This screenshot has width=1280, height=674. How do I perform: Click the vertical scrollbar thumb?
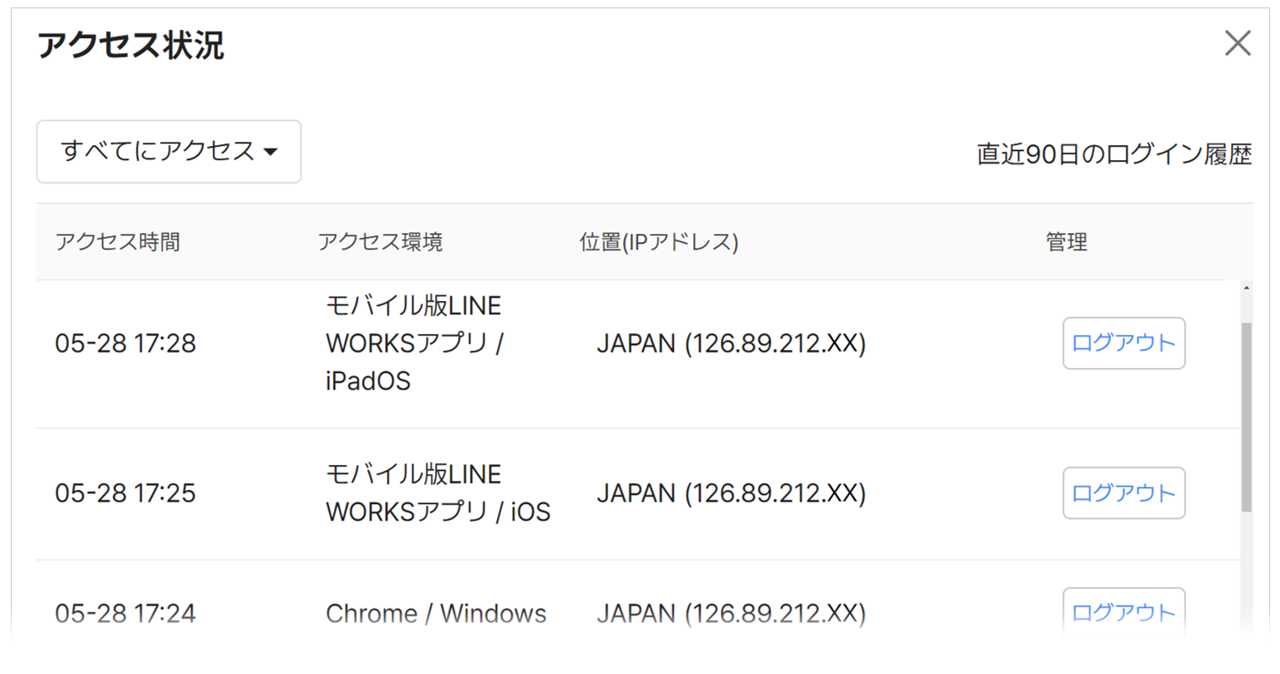1246,415
